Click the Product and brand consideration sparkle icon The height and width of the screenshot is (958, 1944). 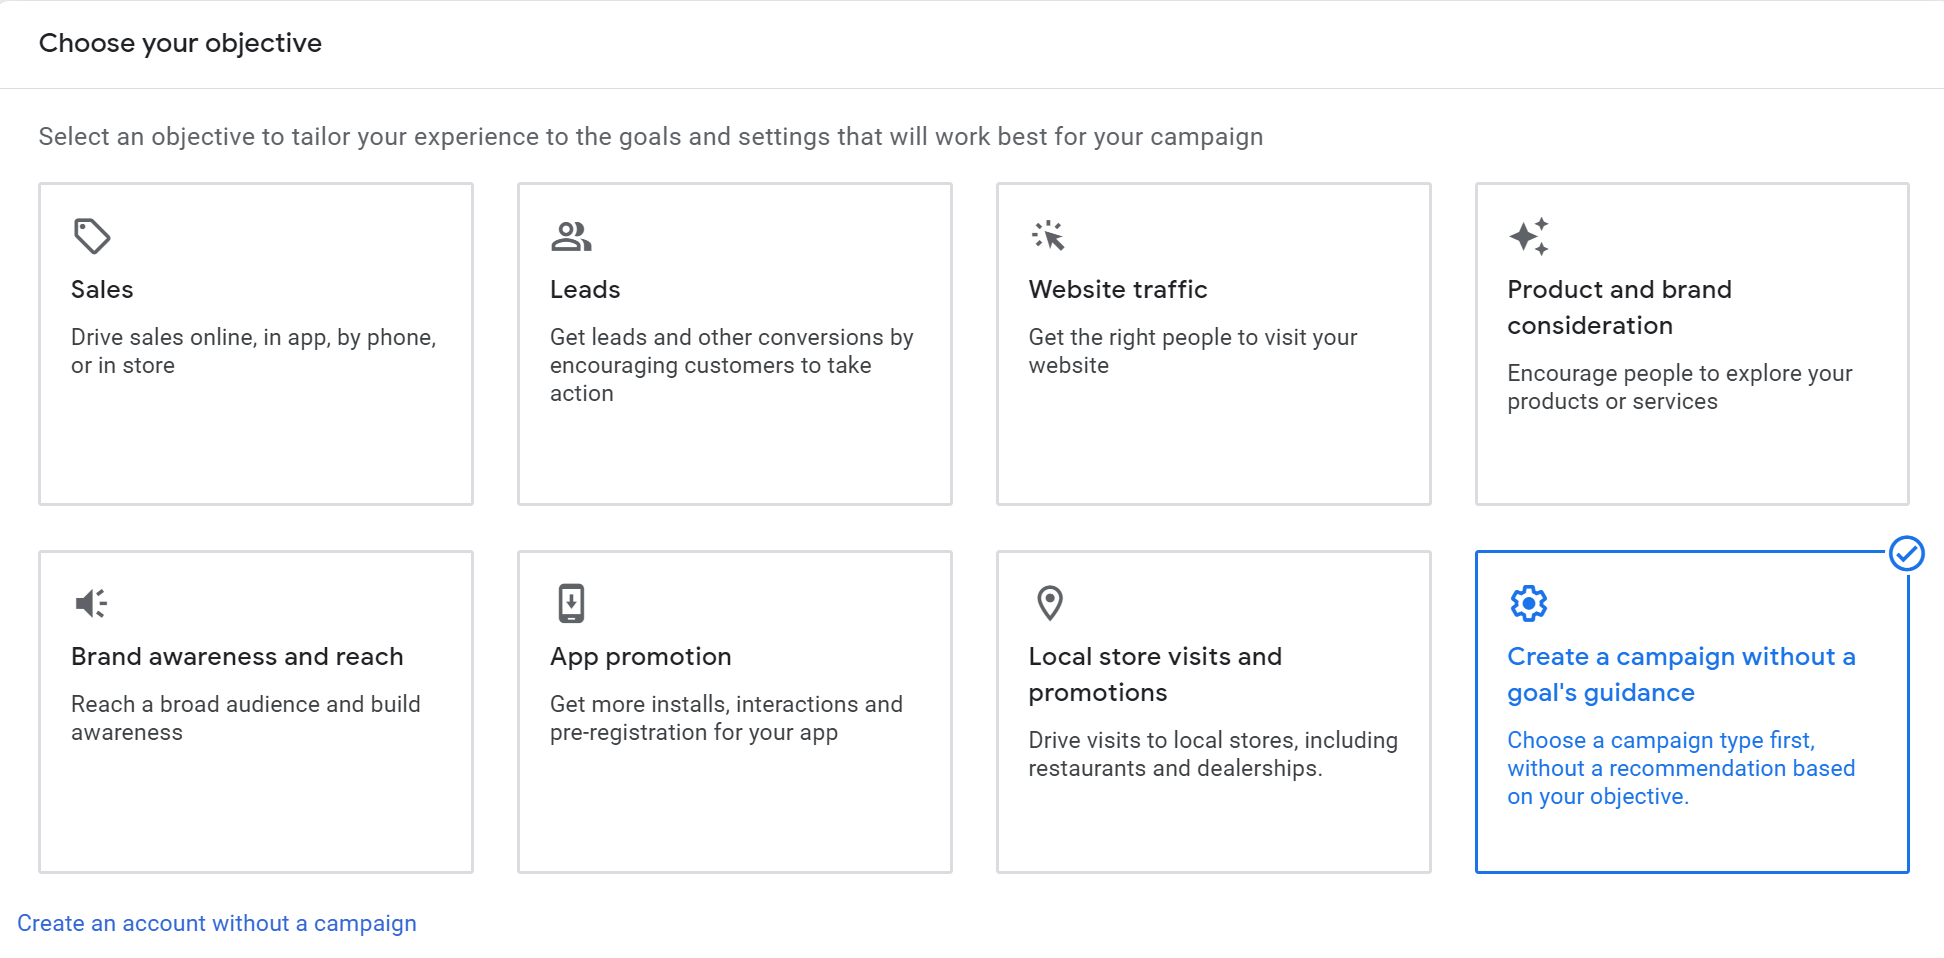pyautogui.click(x=1528, y=237)
